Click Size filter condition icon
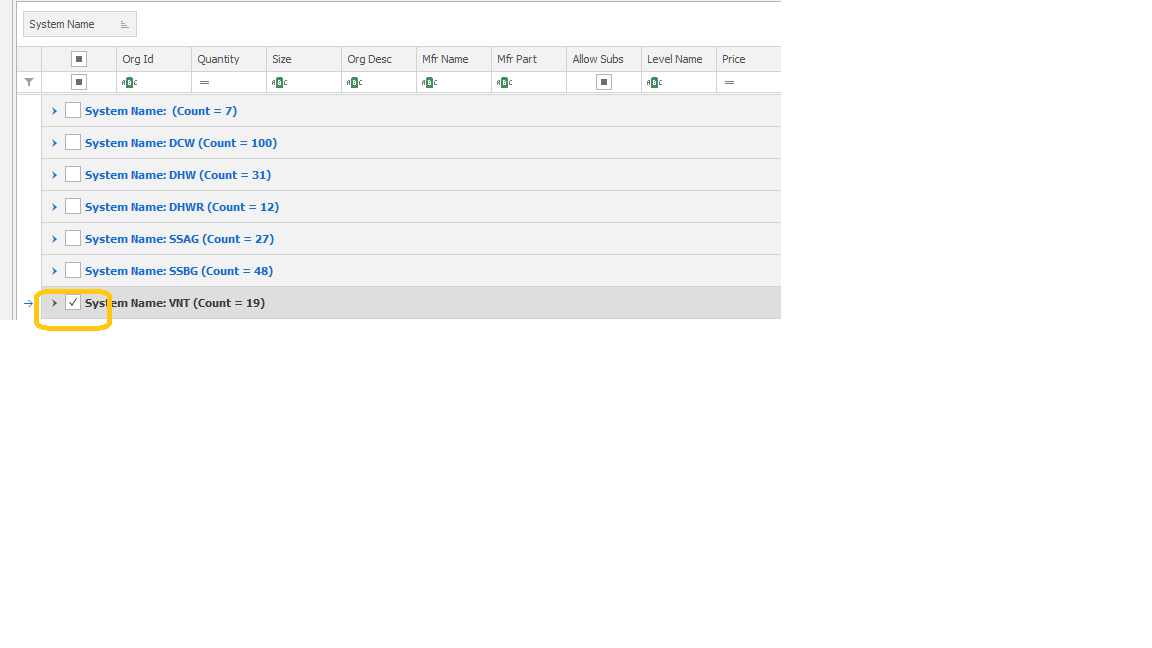 click(x=279, y=82)
